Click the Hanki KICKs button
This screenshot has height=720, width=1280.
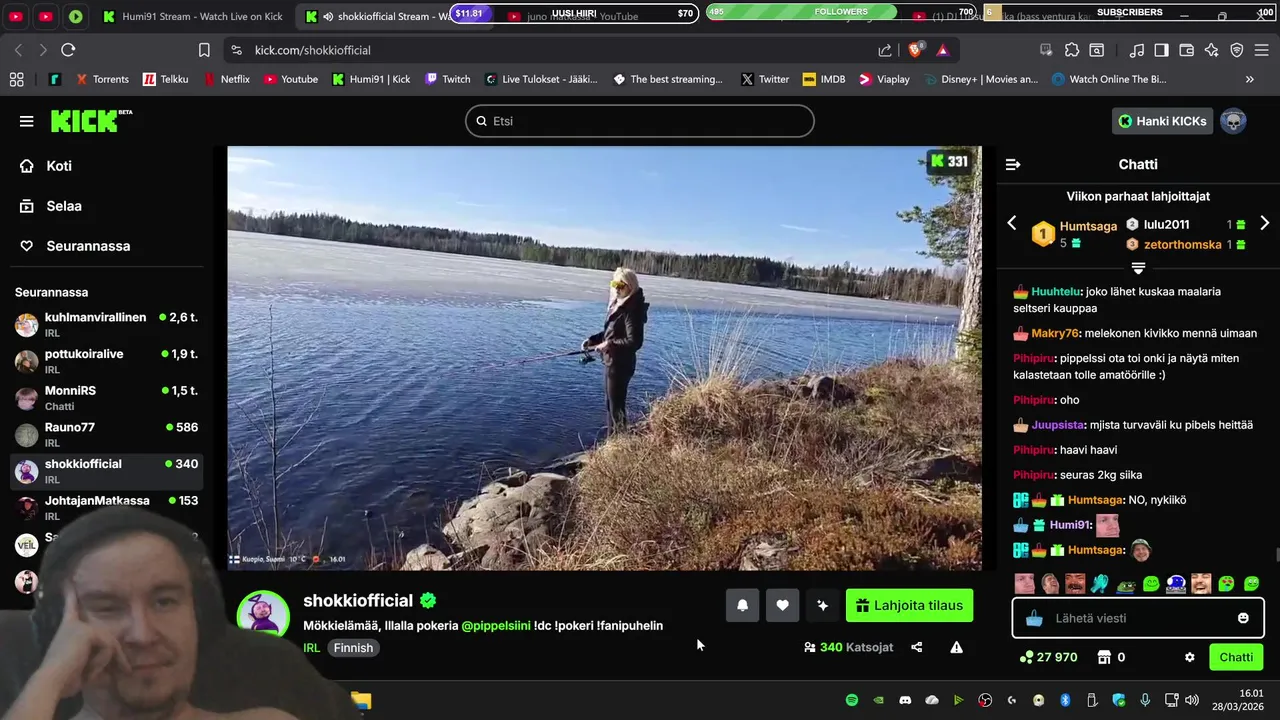tap(1162, 121)
